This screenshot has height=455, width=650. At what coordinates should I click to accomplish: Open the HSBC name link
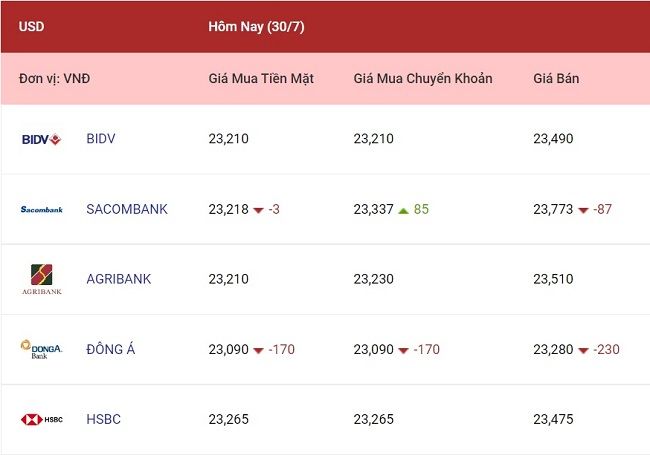(103, 419)
